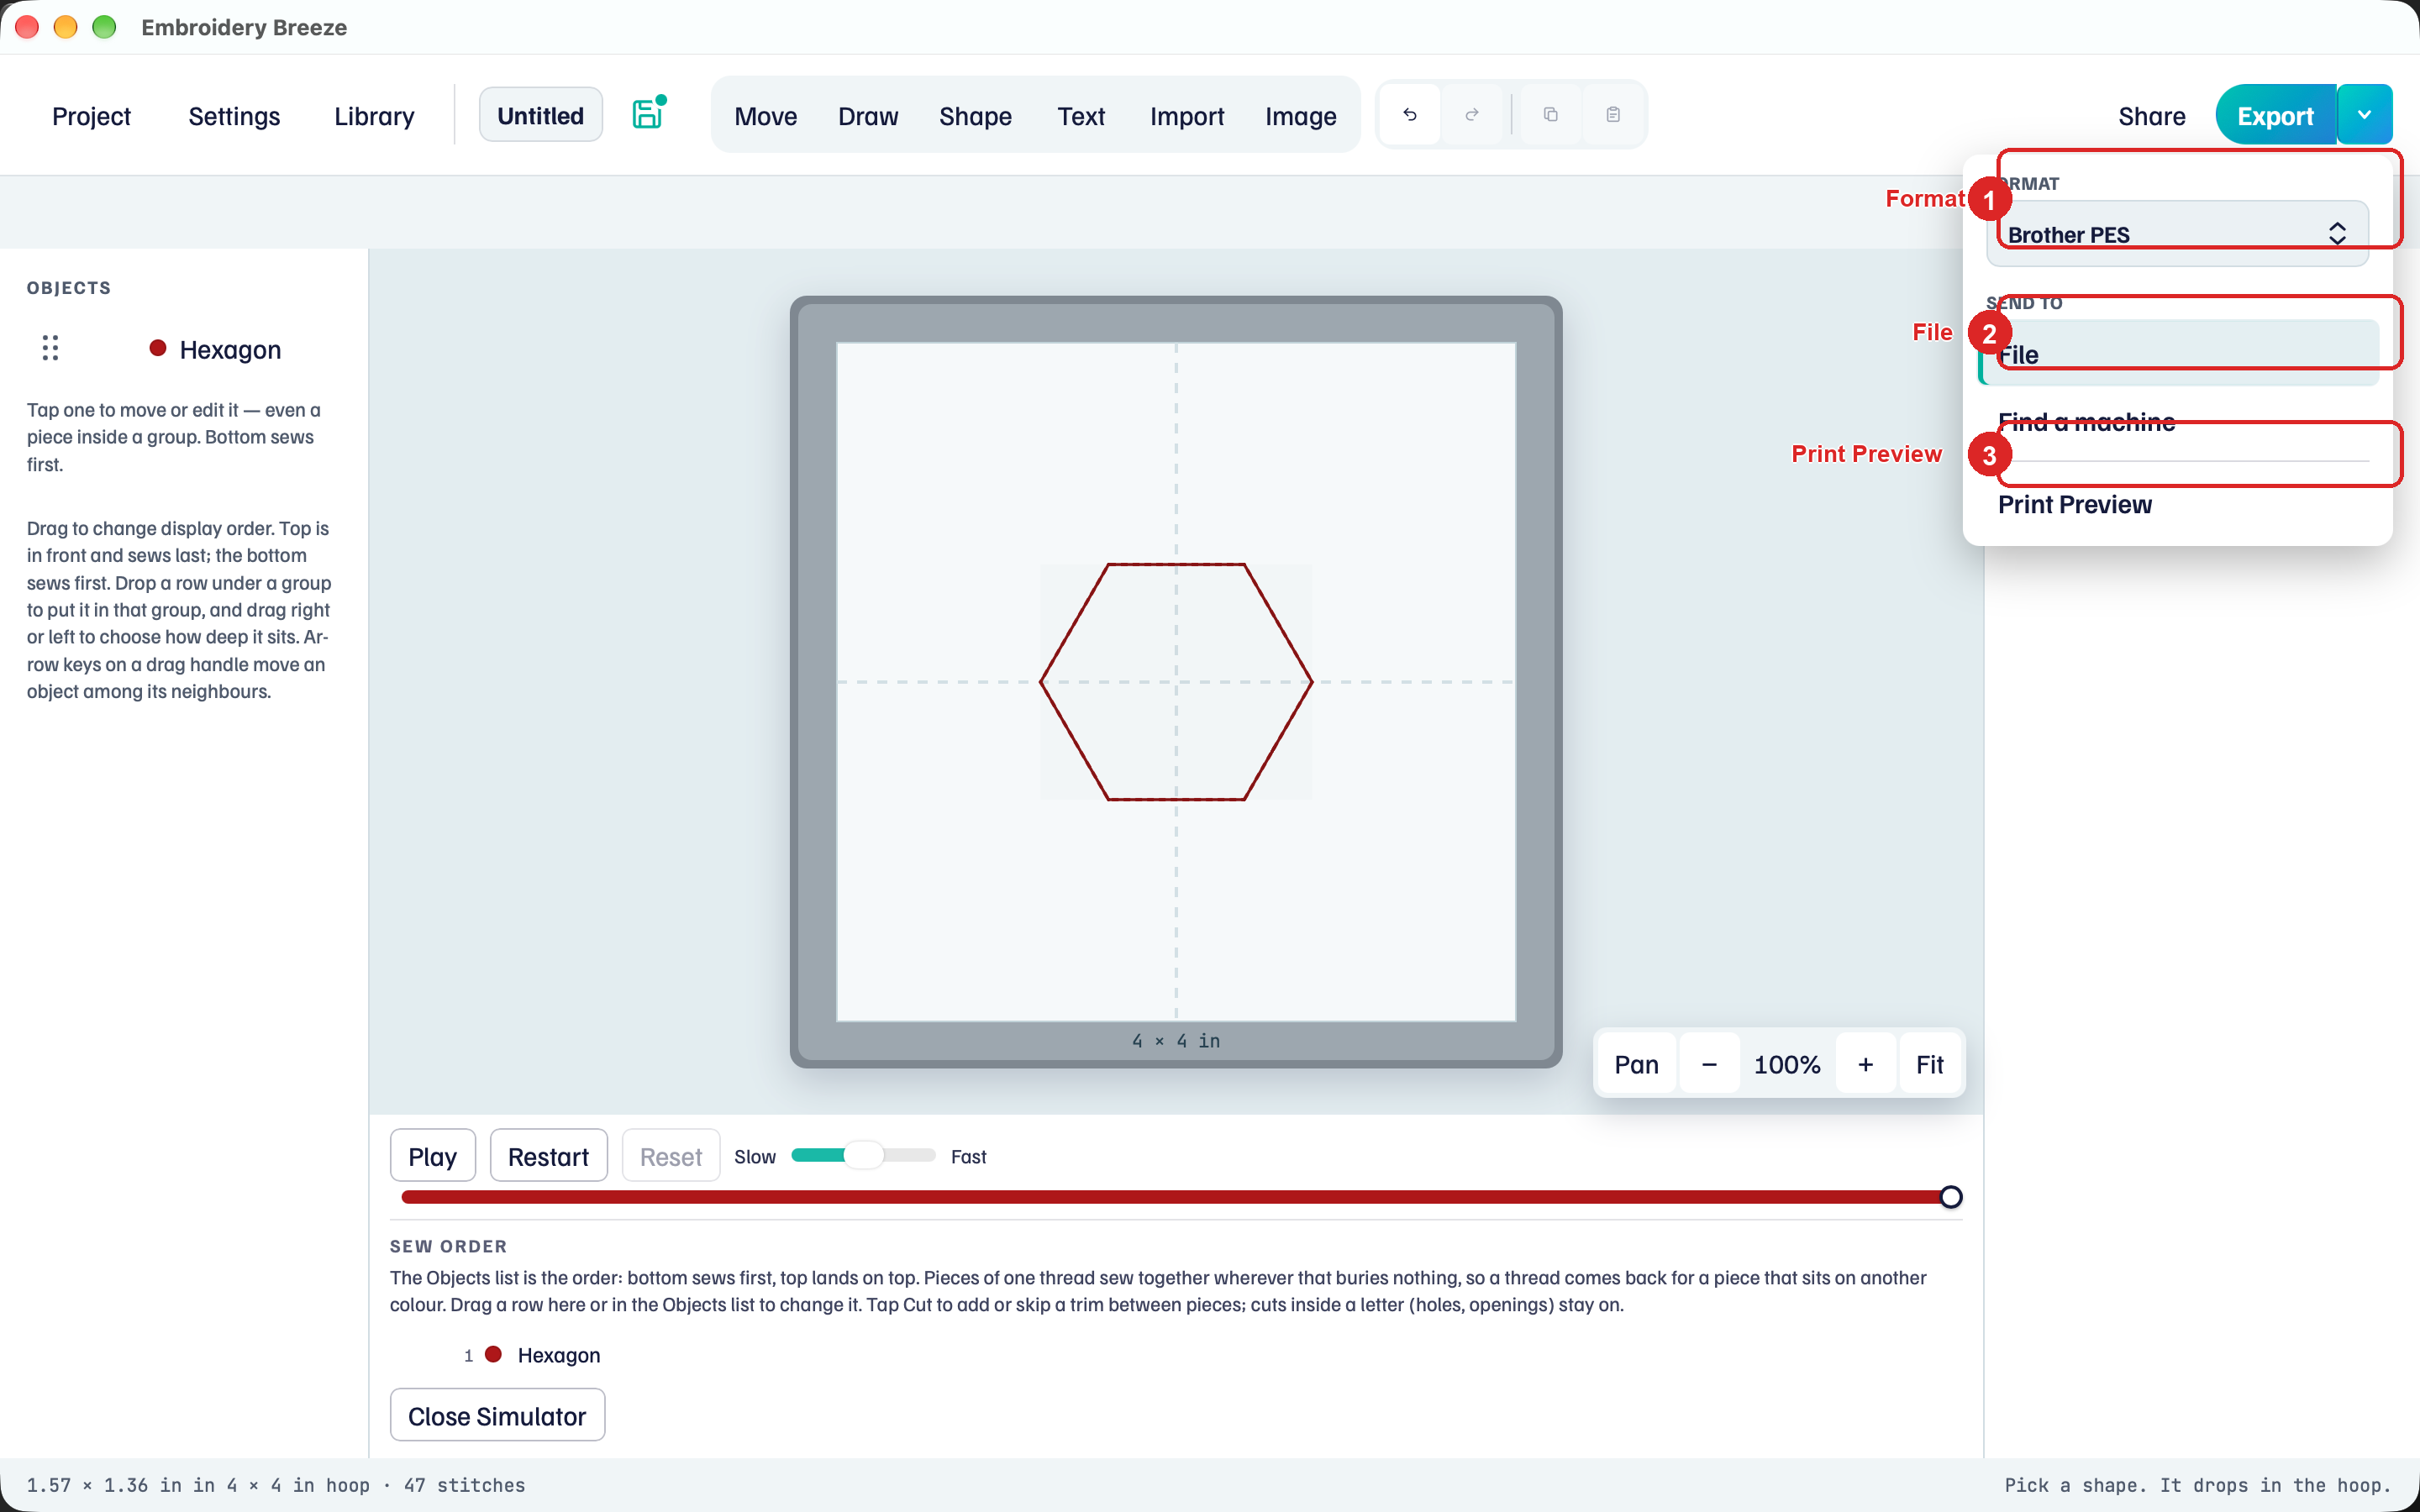Open the Settings menu
The width and height of the screenshot is (2420, 1512).
point(234,116)
